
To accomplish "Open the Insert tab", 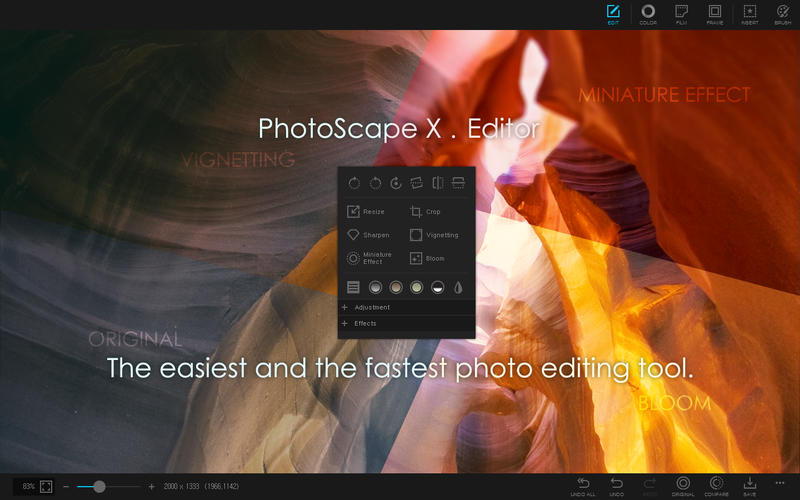I will [749, 14].
